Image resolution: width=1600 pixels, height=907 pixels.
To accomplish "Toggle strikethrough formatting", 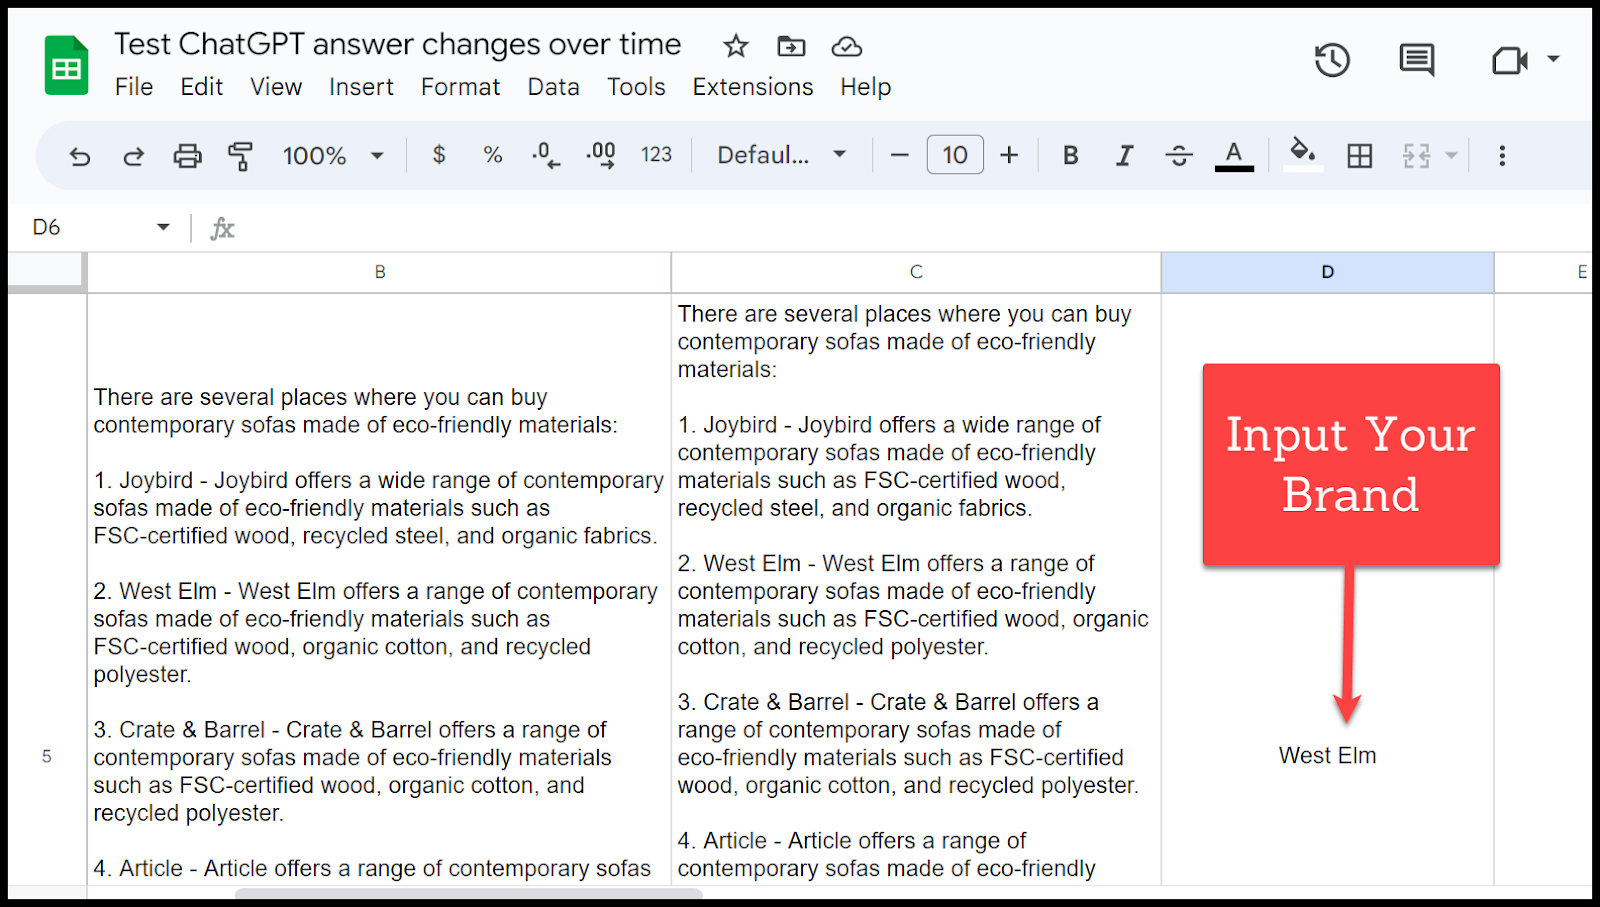I will click(1179, 156).
